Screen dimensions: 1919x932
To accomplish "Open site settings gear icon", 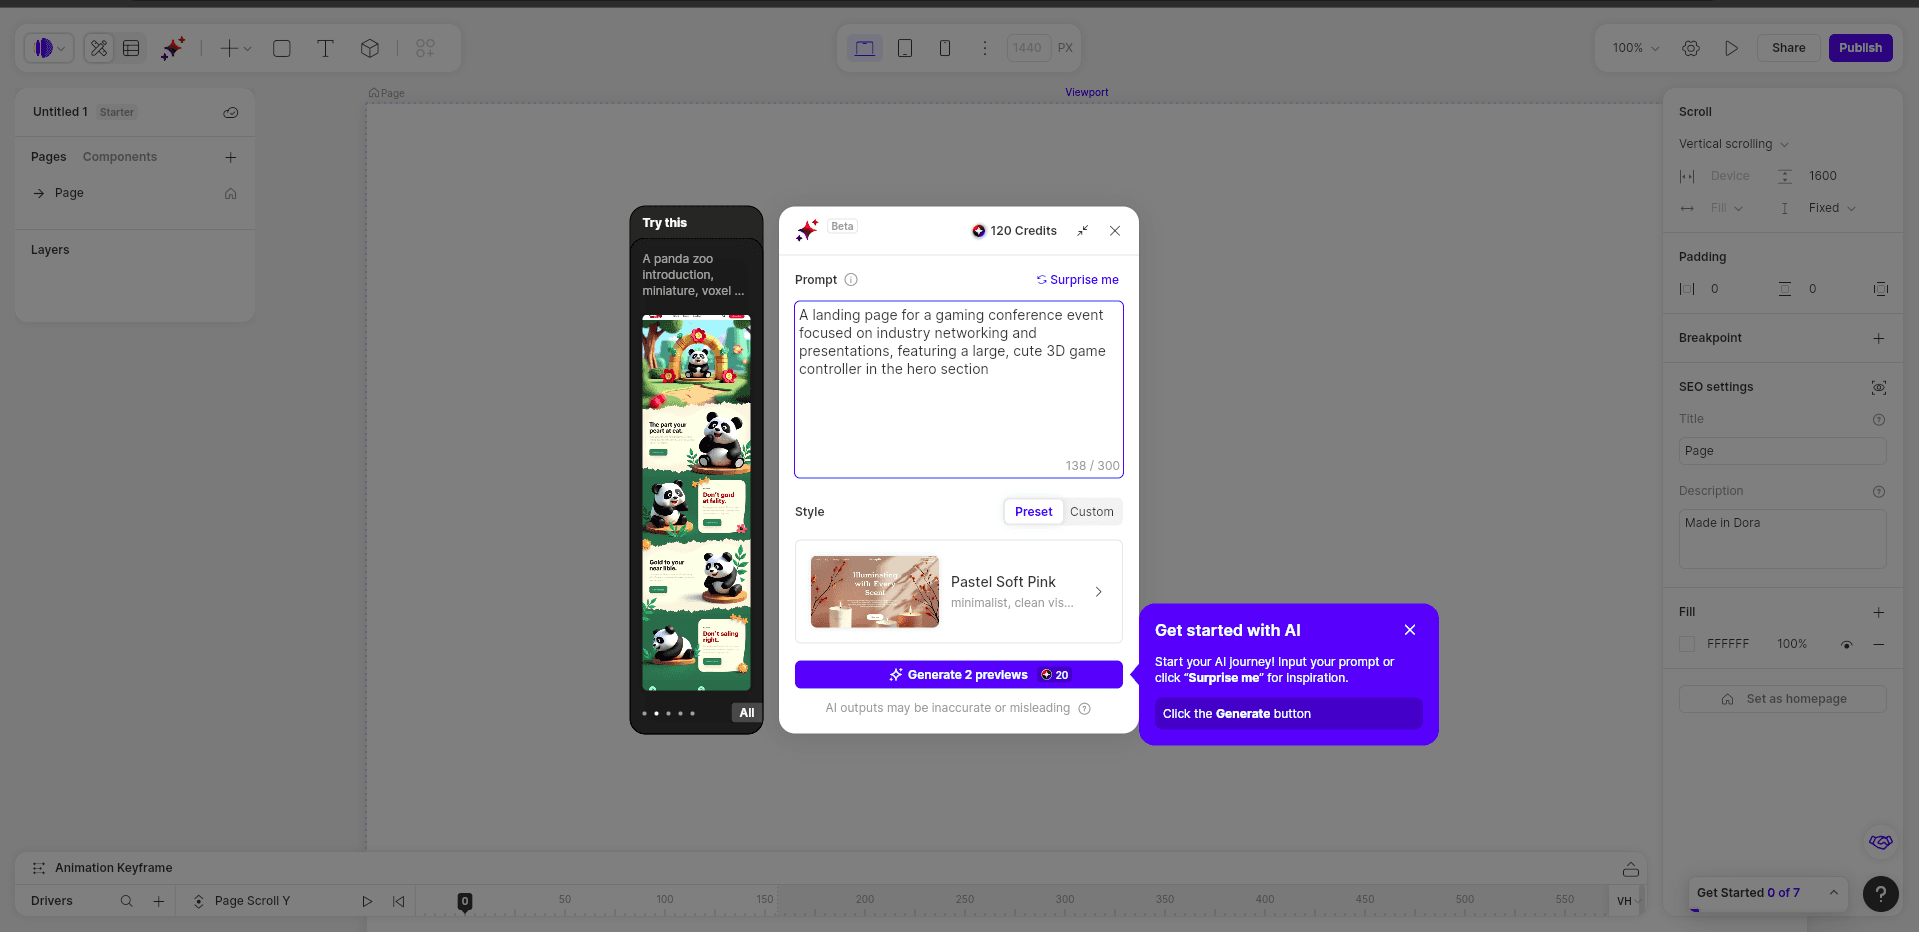I will (1691, 48).
